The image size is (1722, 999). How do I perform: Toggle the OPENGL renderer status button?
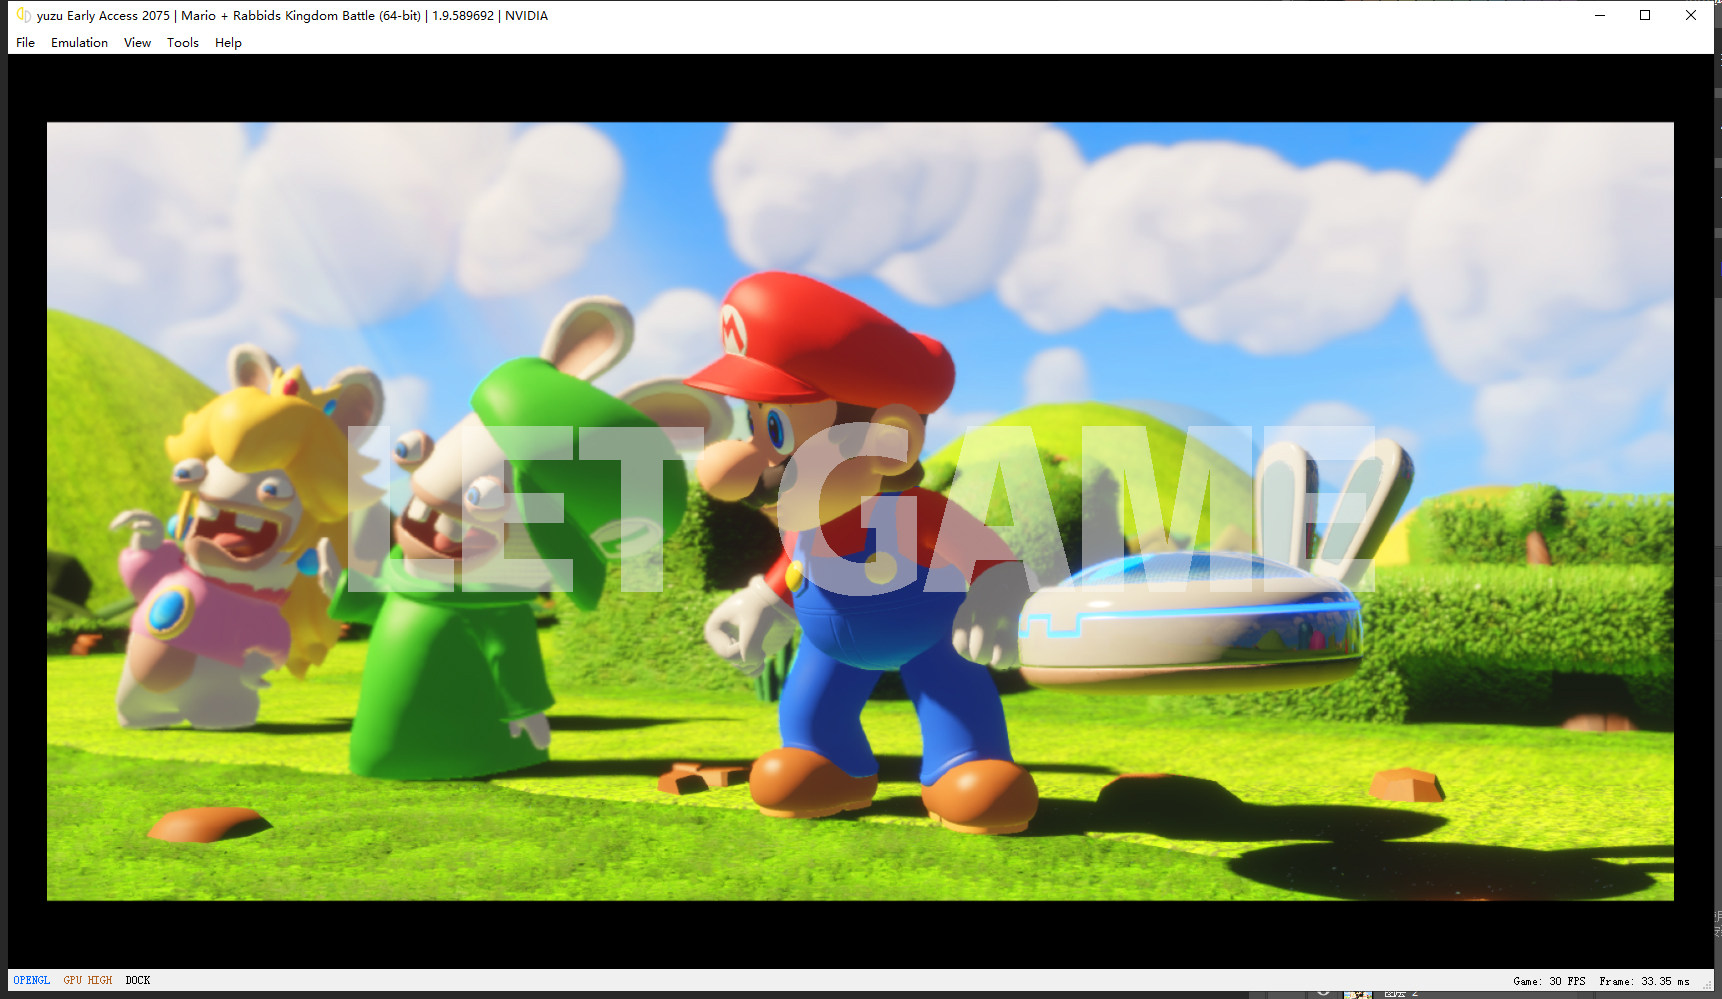tap(32, 980)
